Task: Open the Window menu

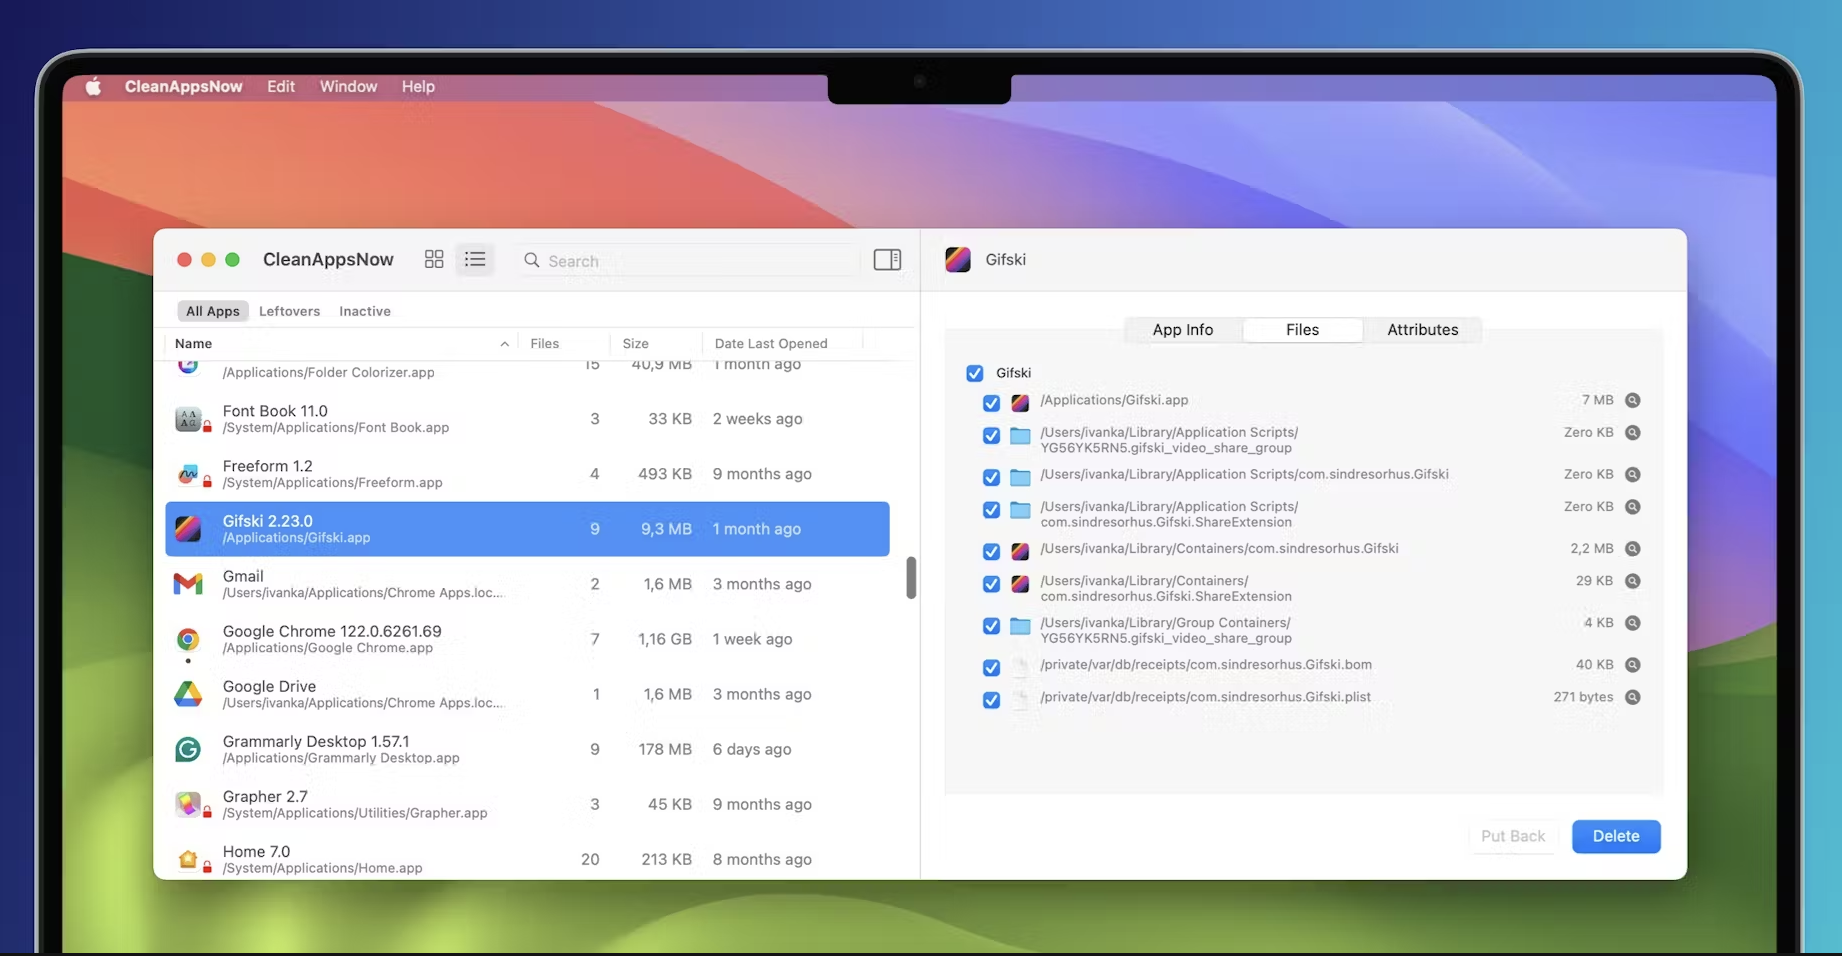Action: coord(348,87)
